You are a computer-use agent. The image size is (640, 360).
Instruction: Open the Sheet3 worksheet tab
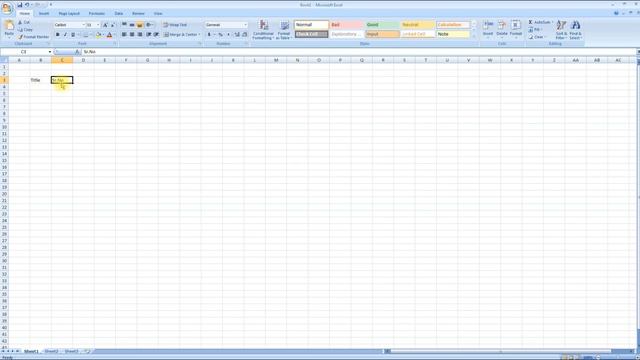coord(71,351)
